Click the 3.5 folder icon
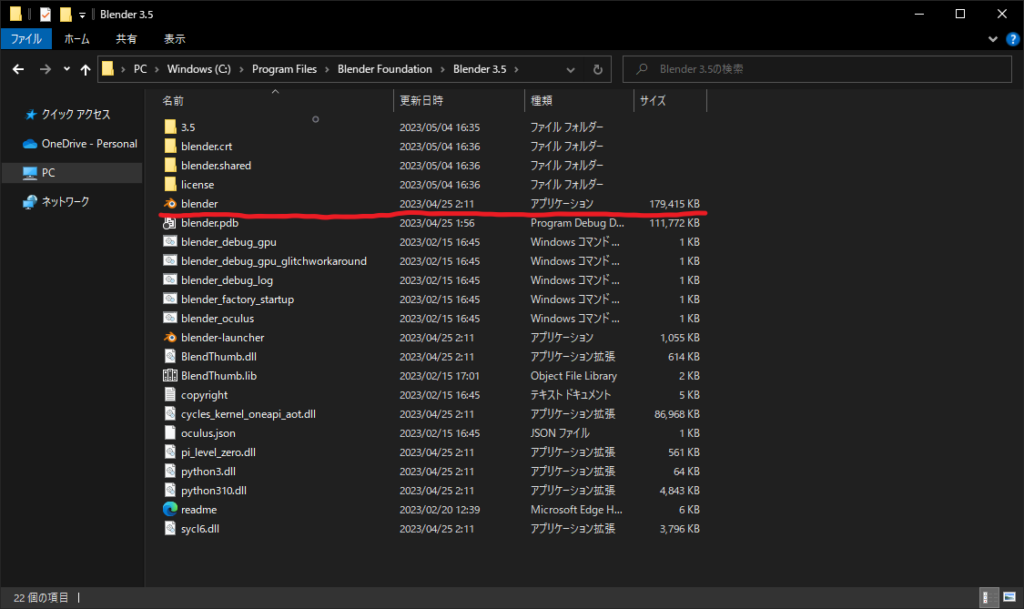This screenshot has height=609, width=1024. (x=170, y=127)
